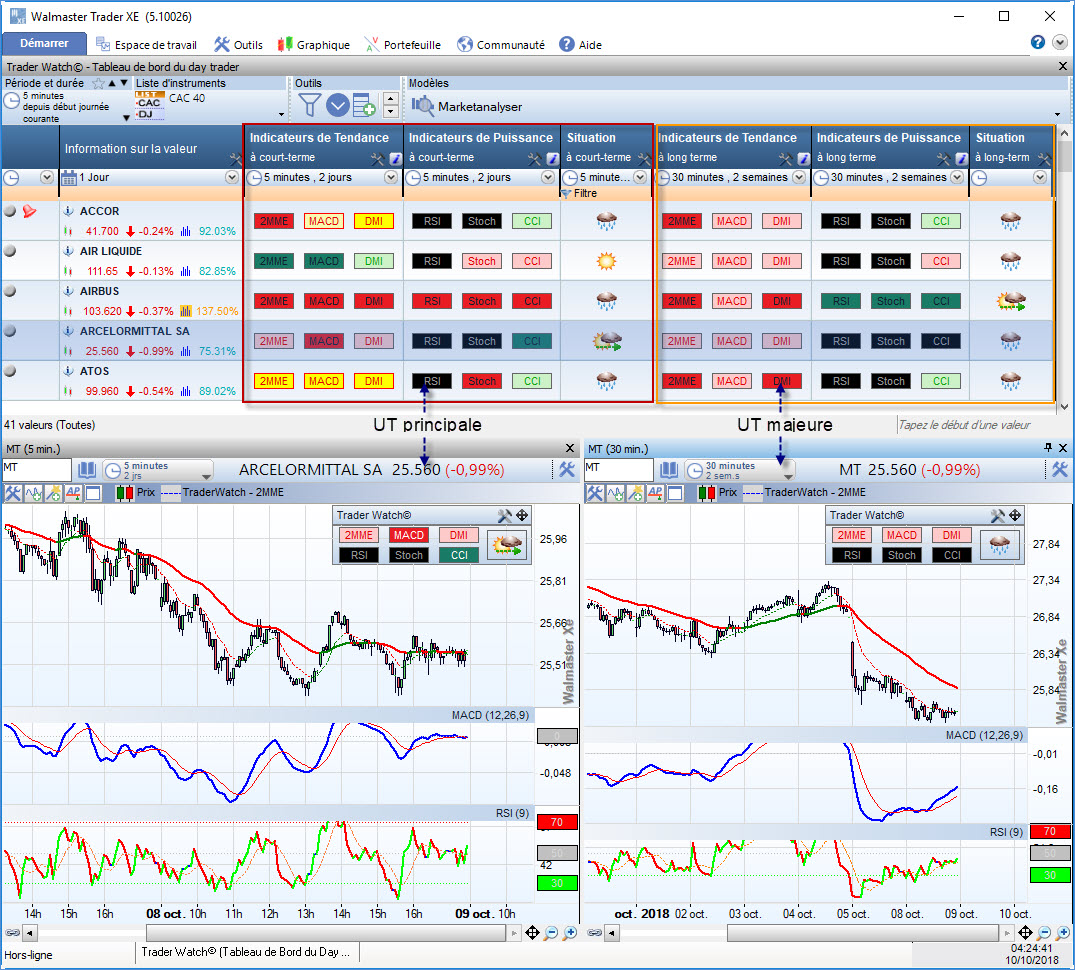Click the move icon on 5 min Trader Watch box

[522, 515]
